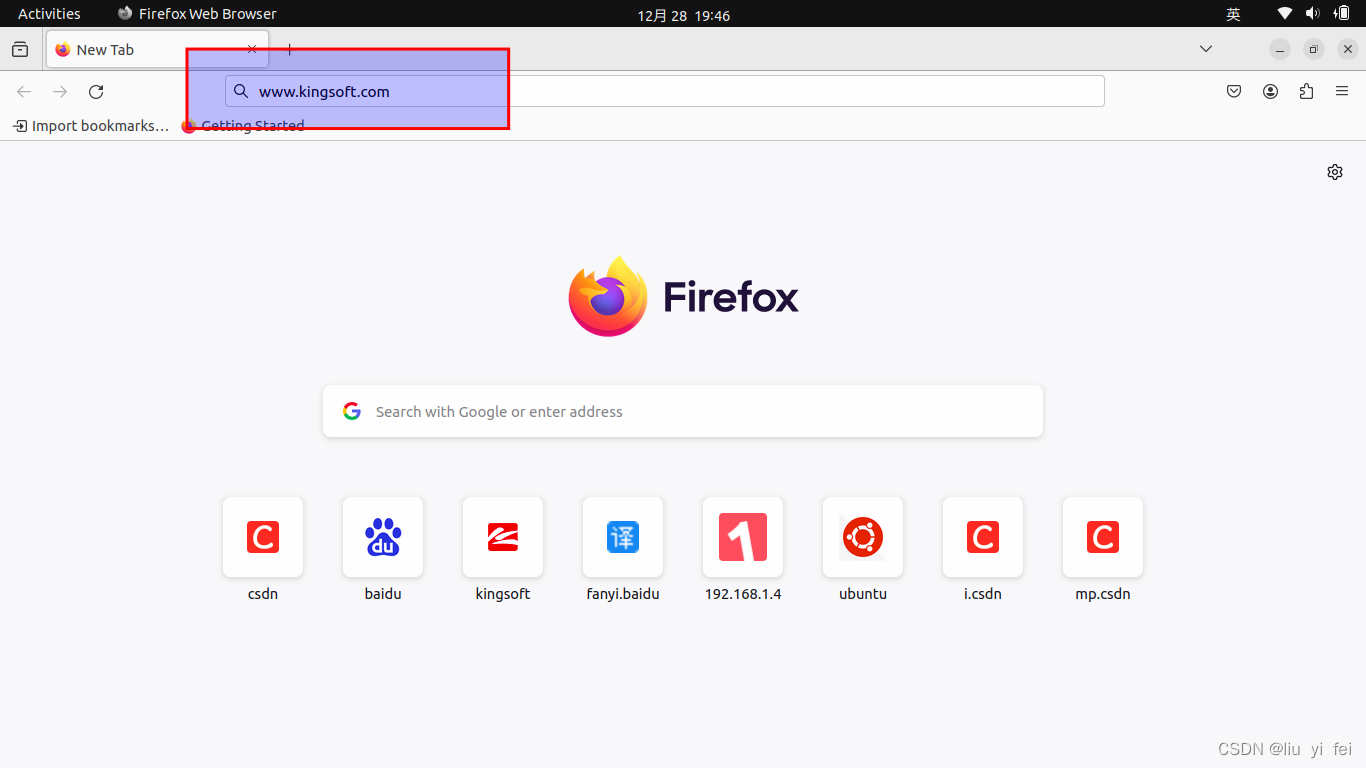This screenshot has width=1366, height=768.
Task: Open the ubuntu shortcut tile
Action: click(863, 537)
